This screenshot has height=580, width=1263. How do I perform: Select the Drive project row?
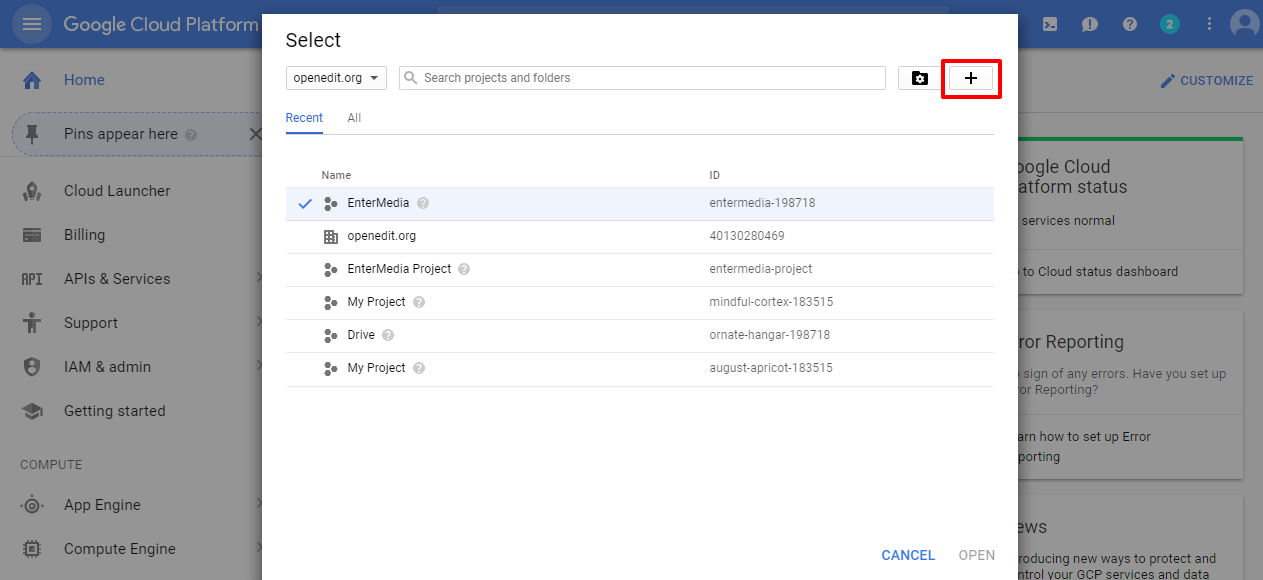tap(640, 336)
